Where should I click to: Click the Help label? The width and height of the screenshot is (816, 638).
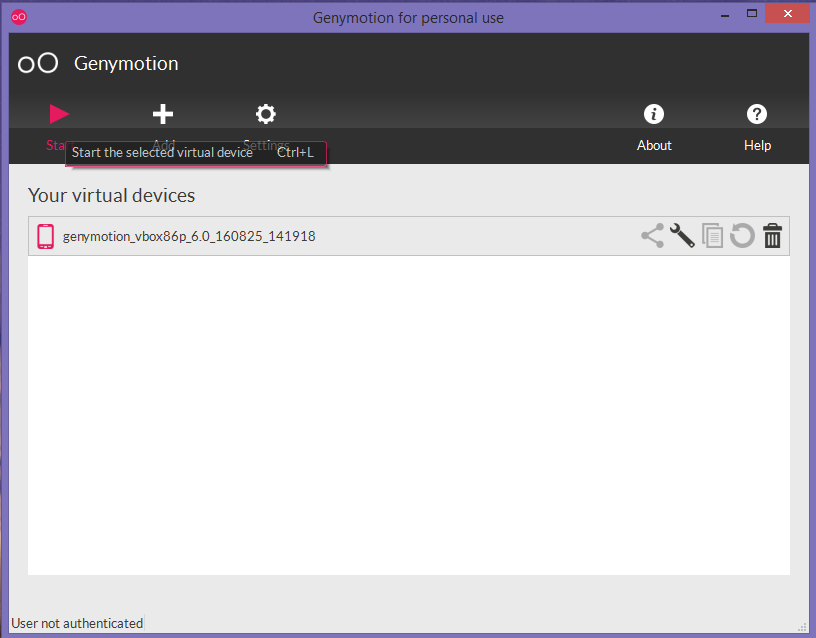[757, 145]
